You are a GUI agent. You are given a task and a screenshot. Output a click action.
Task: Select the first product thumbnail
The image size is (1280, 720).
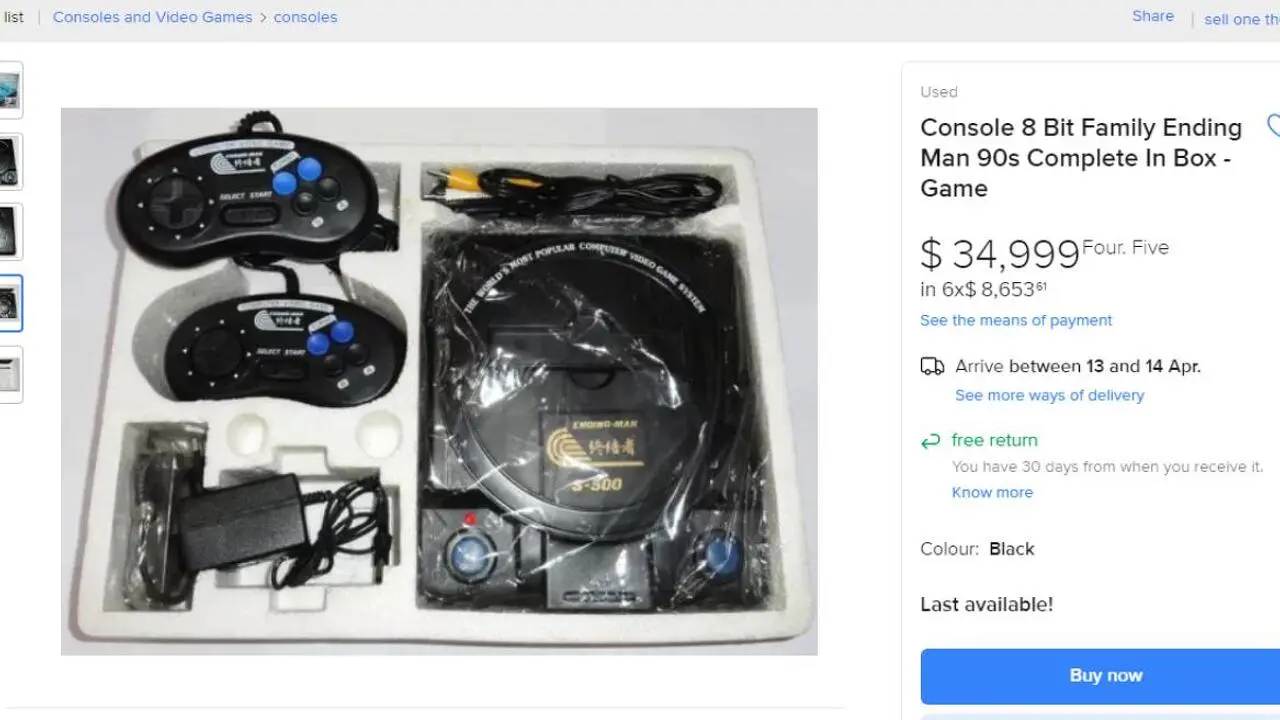(x=9, y=90)
